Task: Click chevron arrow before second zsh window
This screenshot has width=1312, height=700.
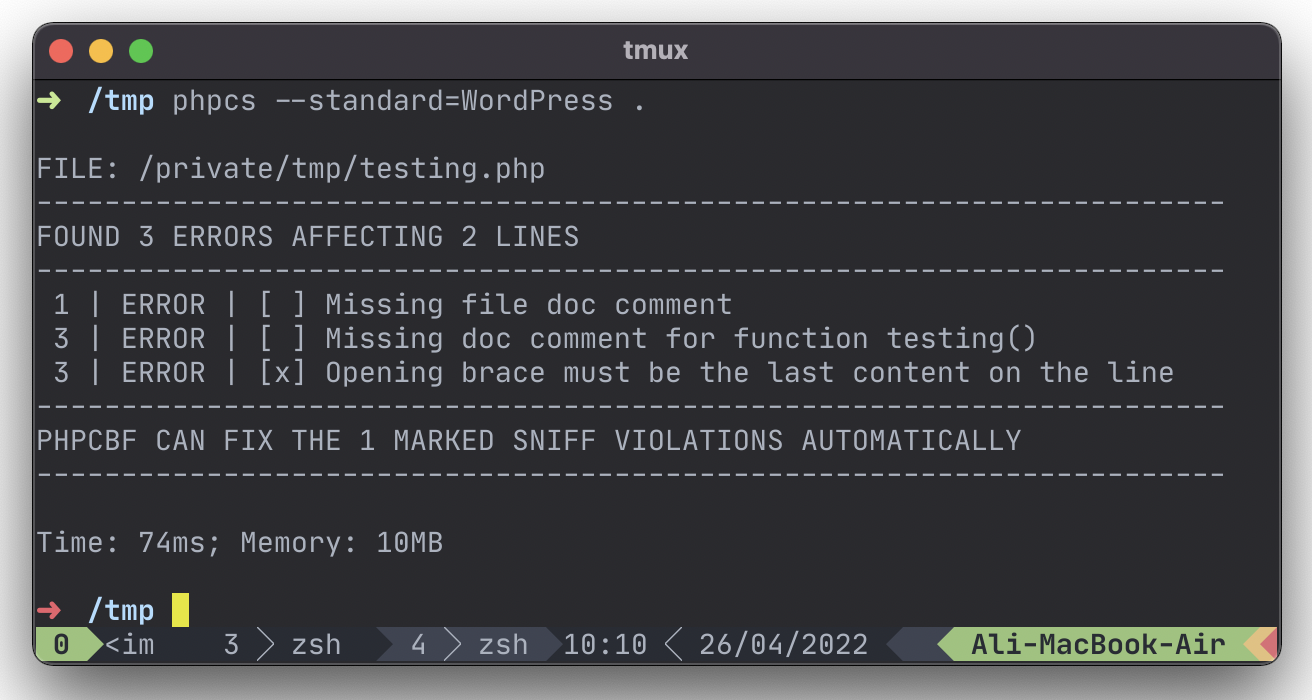Action: [x=453, y=645]
